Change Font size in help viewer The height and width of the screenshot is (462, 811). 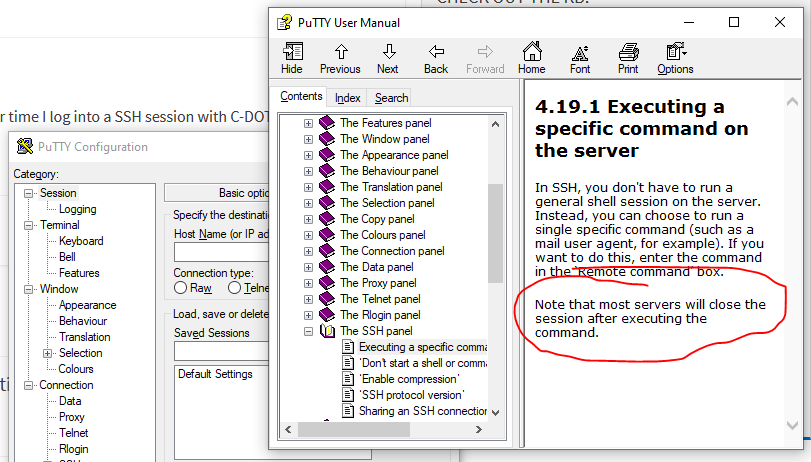click(580, 58)
